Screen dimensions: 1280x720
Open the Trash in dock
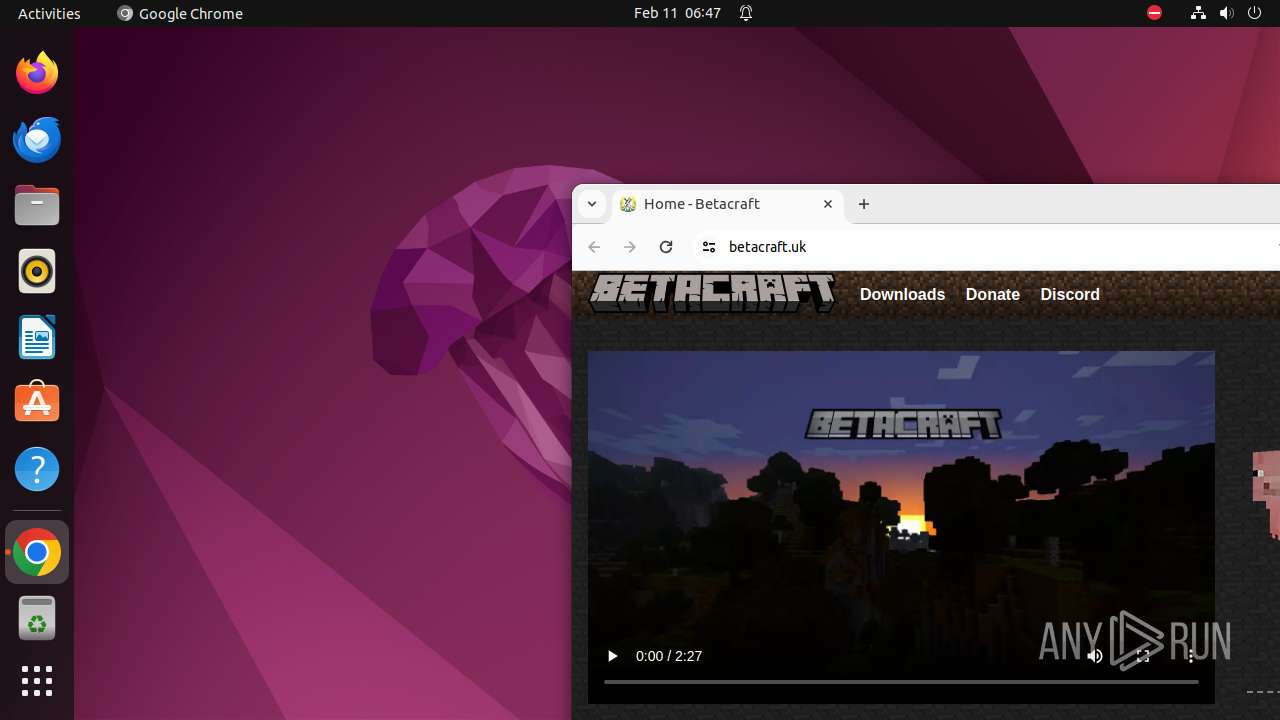point(37,618)
